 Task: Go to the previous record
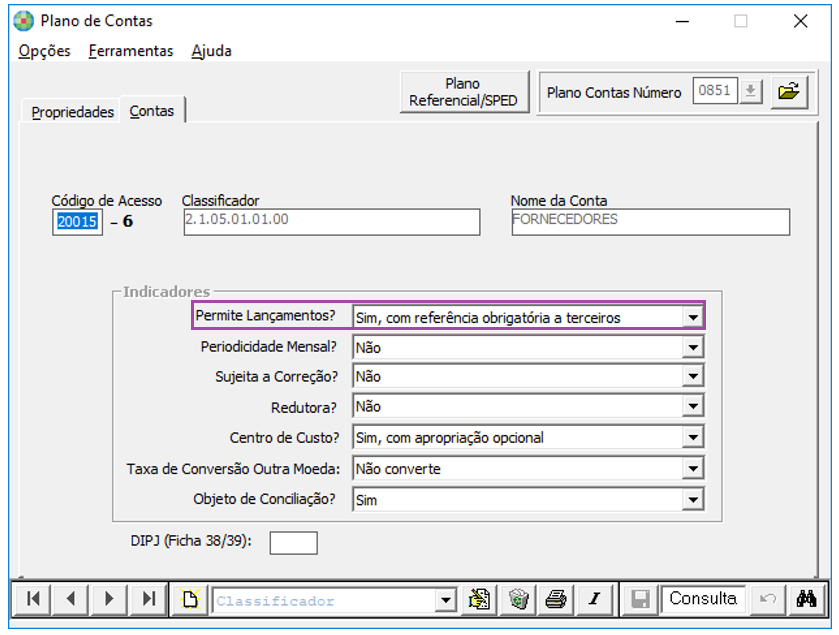pyautogui.click(x=71, y=599)
